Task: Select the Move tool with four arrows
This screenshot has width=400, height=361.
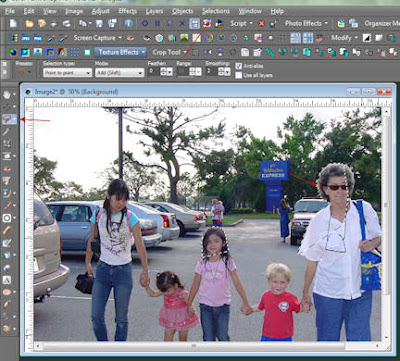Action: tap(7, 107)
